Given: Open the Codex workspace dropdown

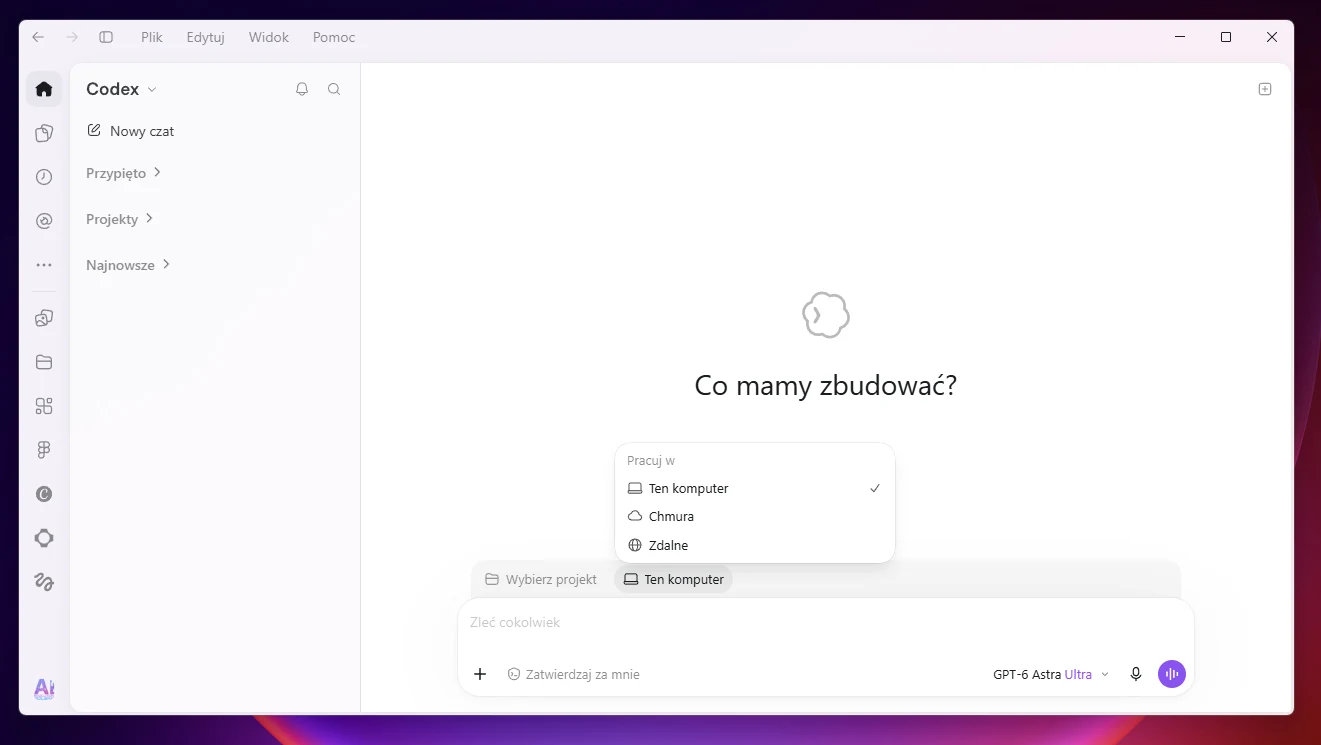Looking at the screenshot, I should (122, 89).
